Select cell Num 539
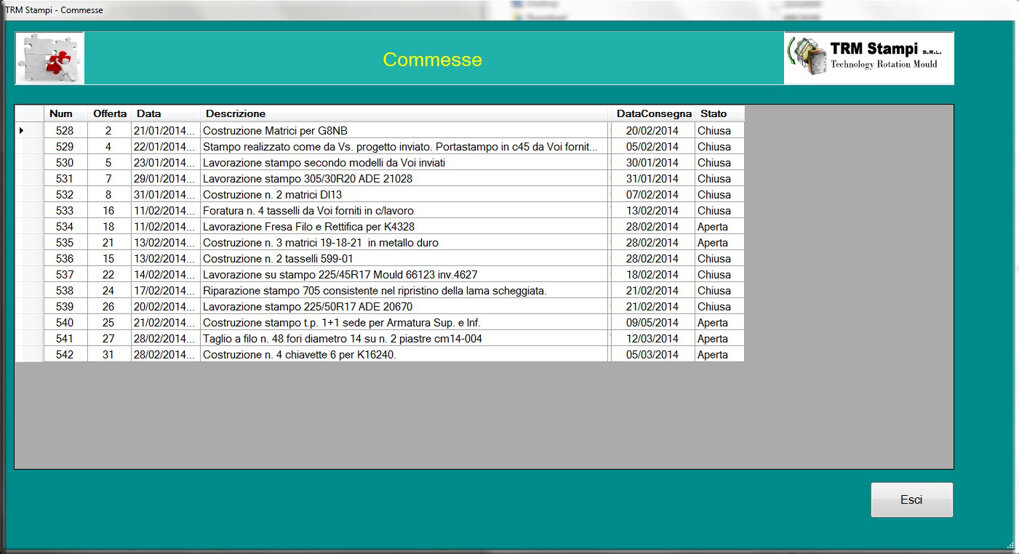 coord(65,306)
